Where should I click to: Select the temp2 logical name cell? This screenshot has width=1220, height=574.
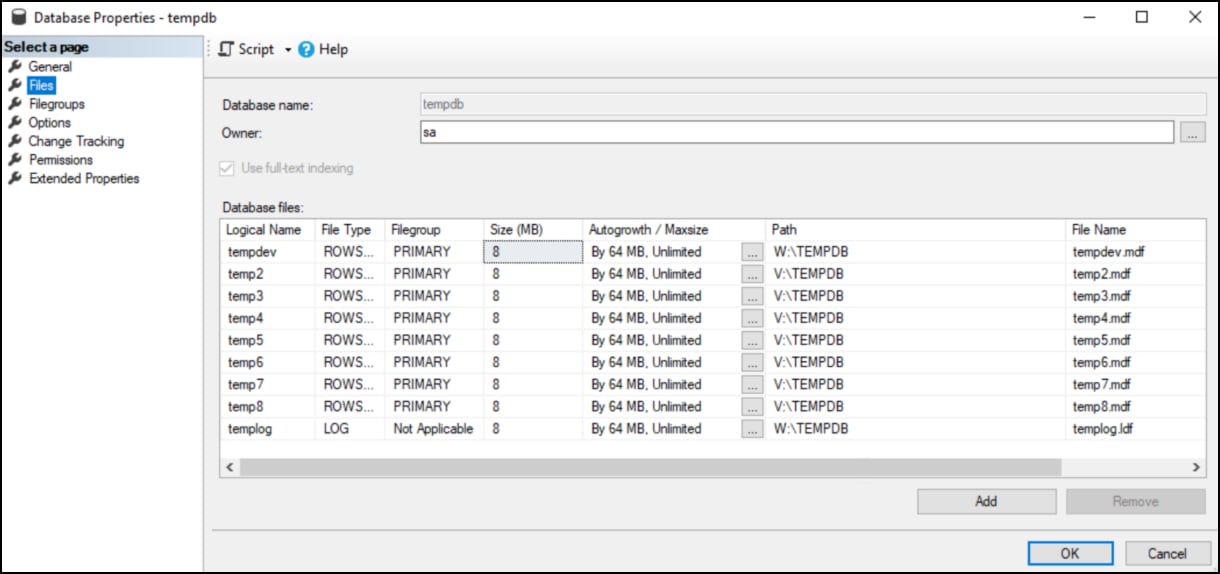[267, 274]
